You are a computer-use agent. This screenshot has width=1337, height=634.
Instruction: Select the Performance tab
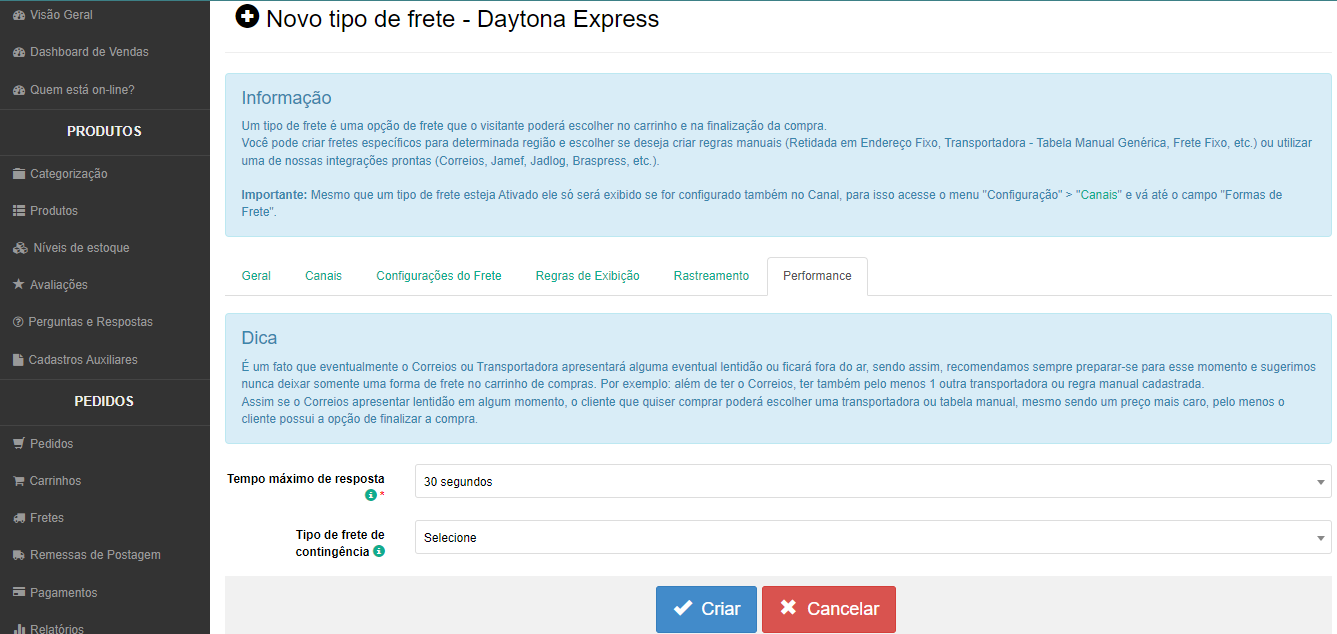point(817,276)
